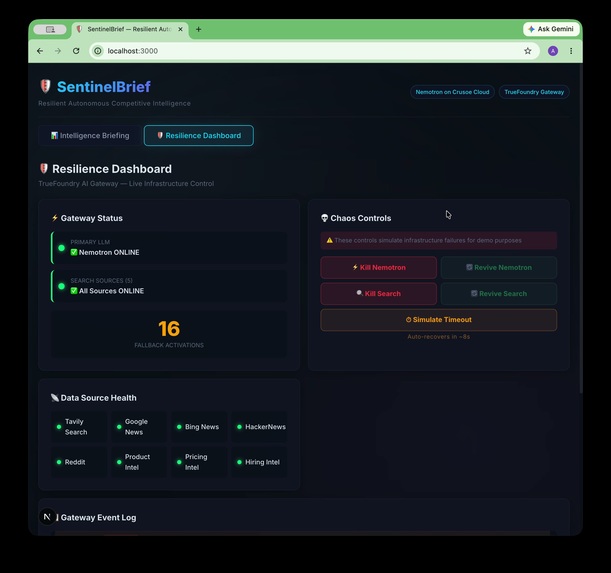Click the Bing News source tile
This screenshot has width=611, height=573.
click(x=199, y=427)
